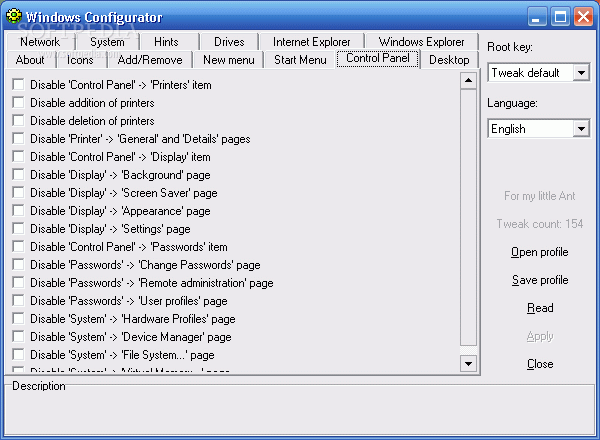The height and width of the screenshot is (440, 600).
Task: Select the Hints tab
Action: (x=166, y=42)
